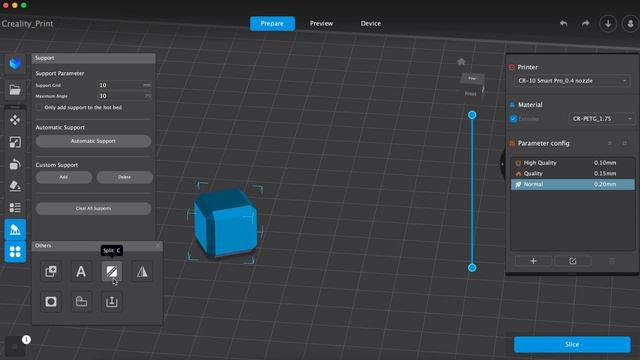Click the Automatic Support button
Screen dimensions: 640x360
click(x=93, y=141)
